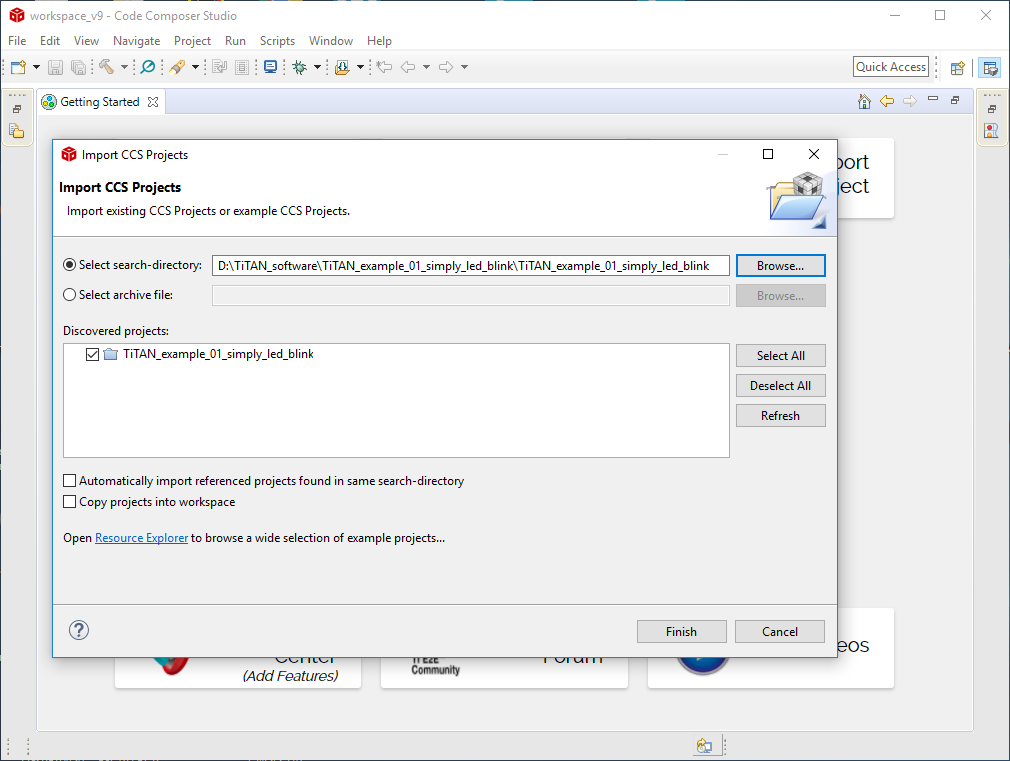Click the Deselect All button
The height and width of the screenshot is (761, 1010).
(780, 385)
